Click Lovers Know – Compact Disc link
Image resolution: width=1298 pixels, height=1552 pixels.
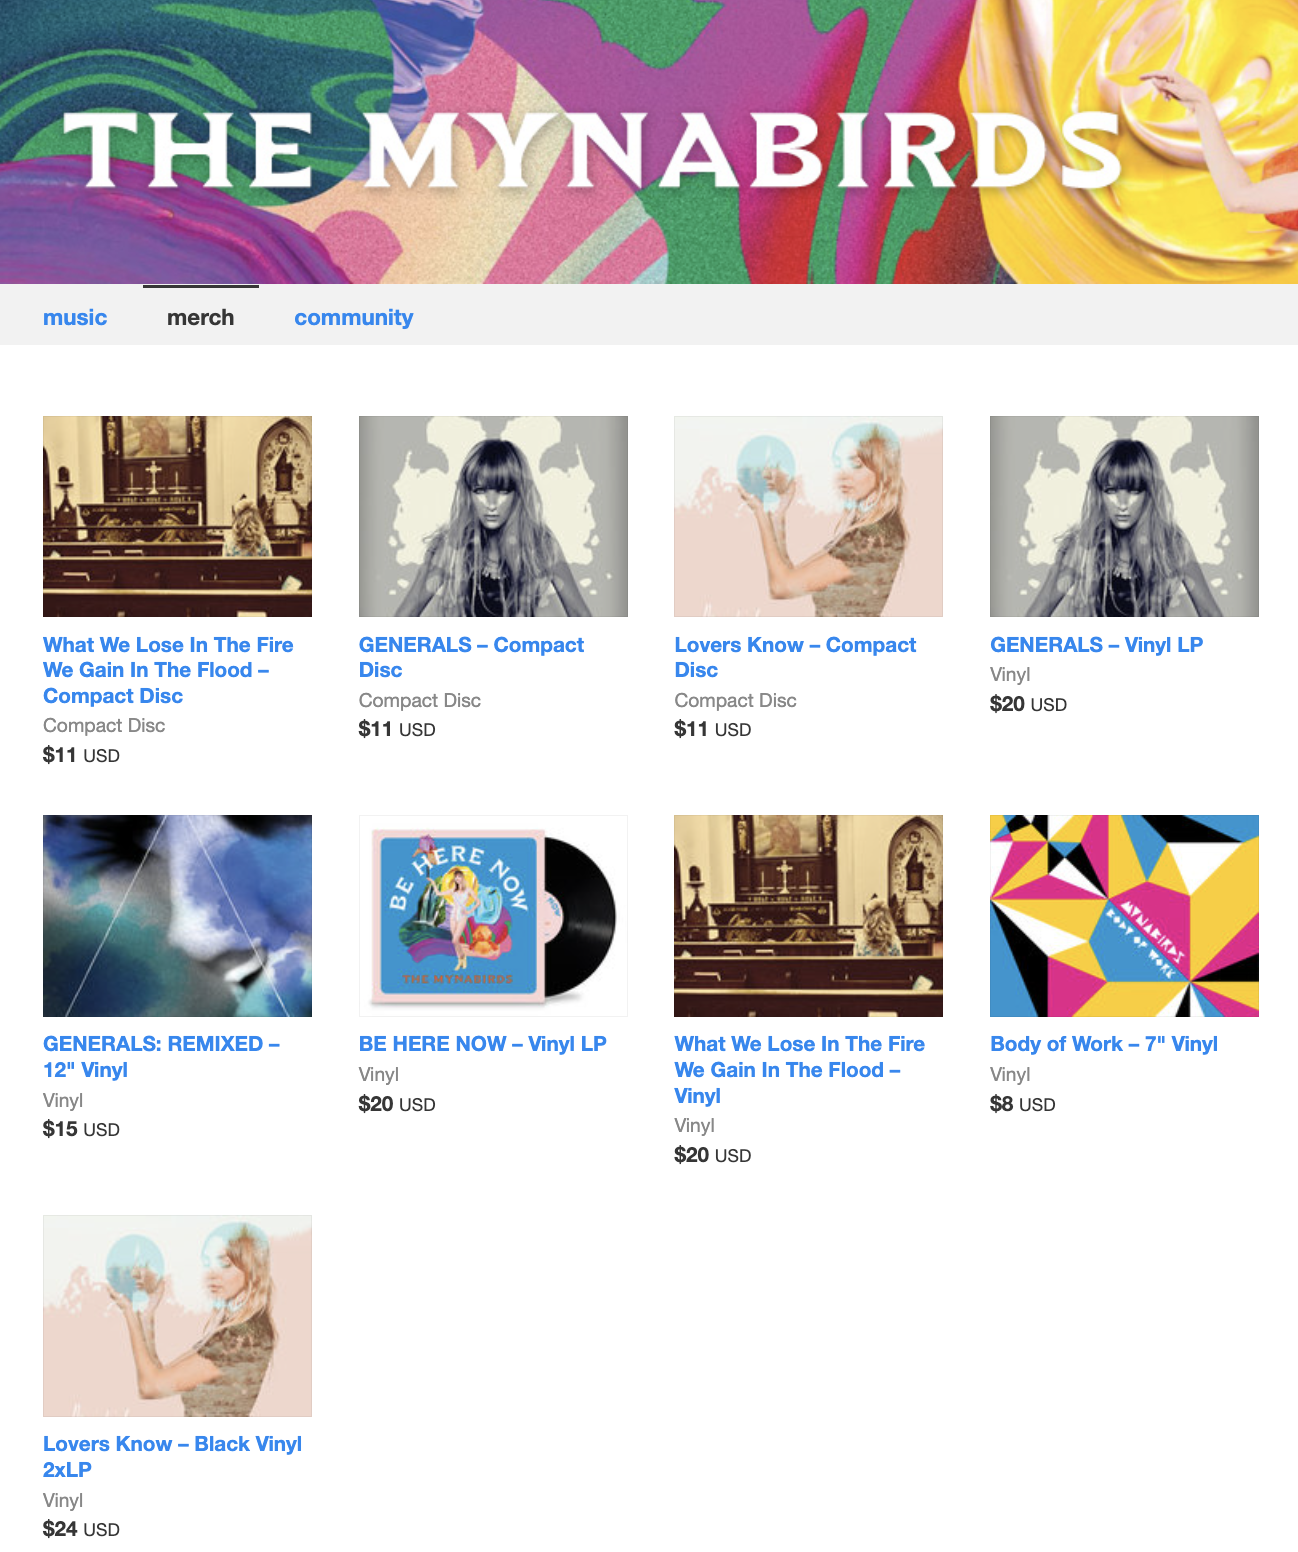(x=795, y=657)
